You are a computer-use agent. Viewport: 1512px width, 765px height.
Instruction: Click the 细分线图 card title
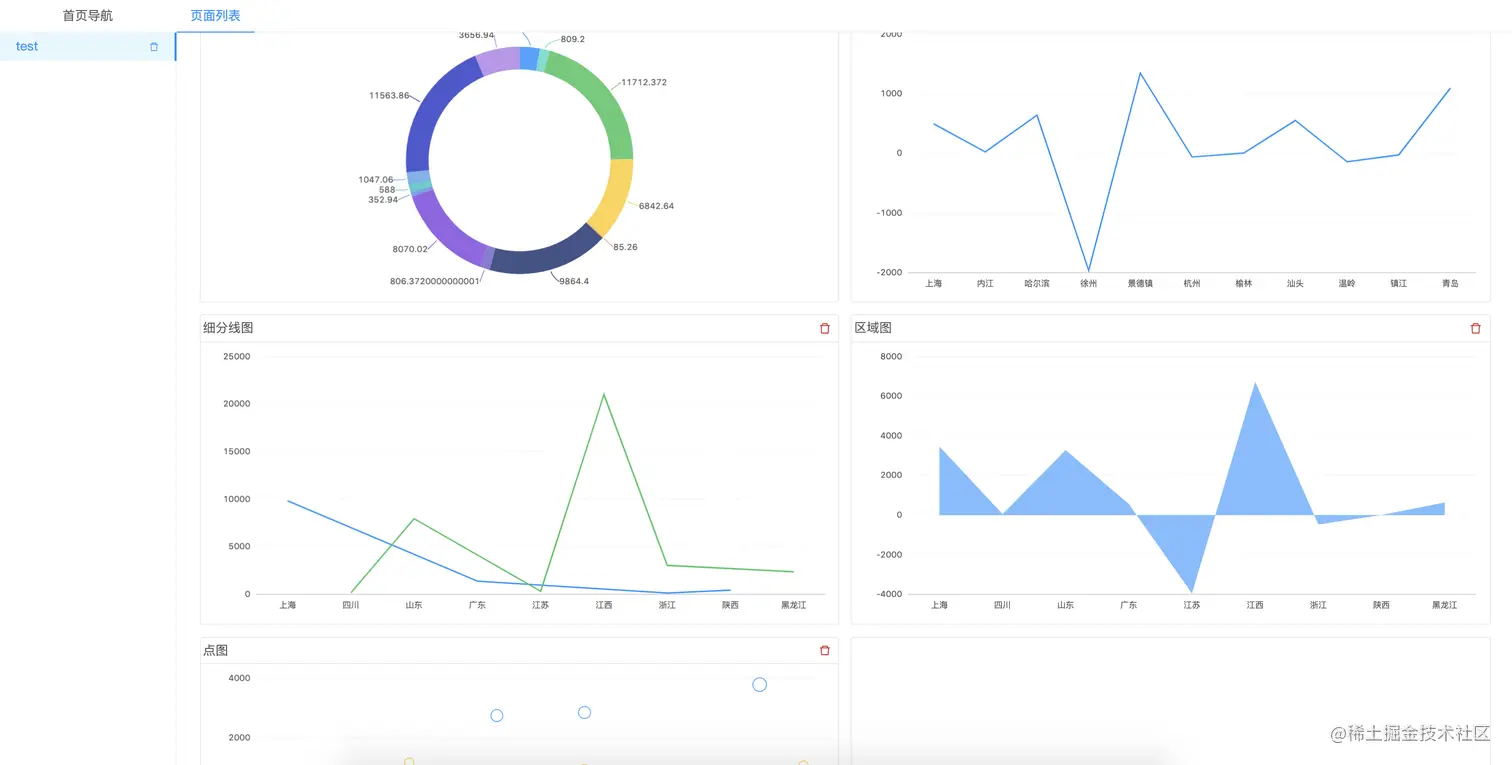[x=228, y=328]
